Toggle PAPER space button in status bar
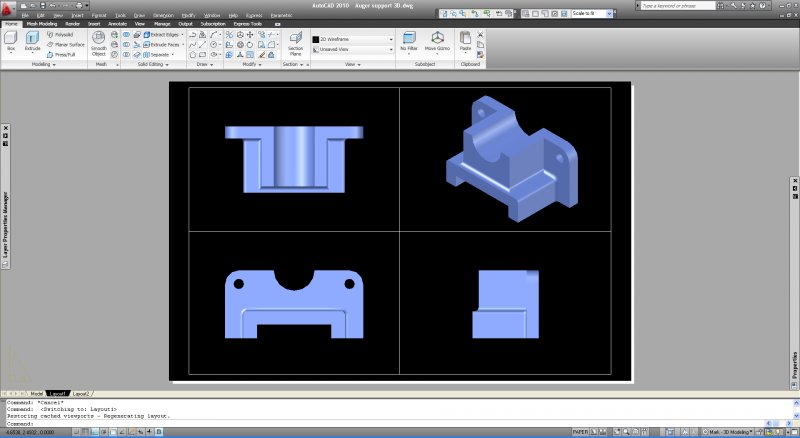 [x=580, y=432]
